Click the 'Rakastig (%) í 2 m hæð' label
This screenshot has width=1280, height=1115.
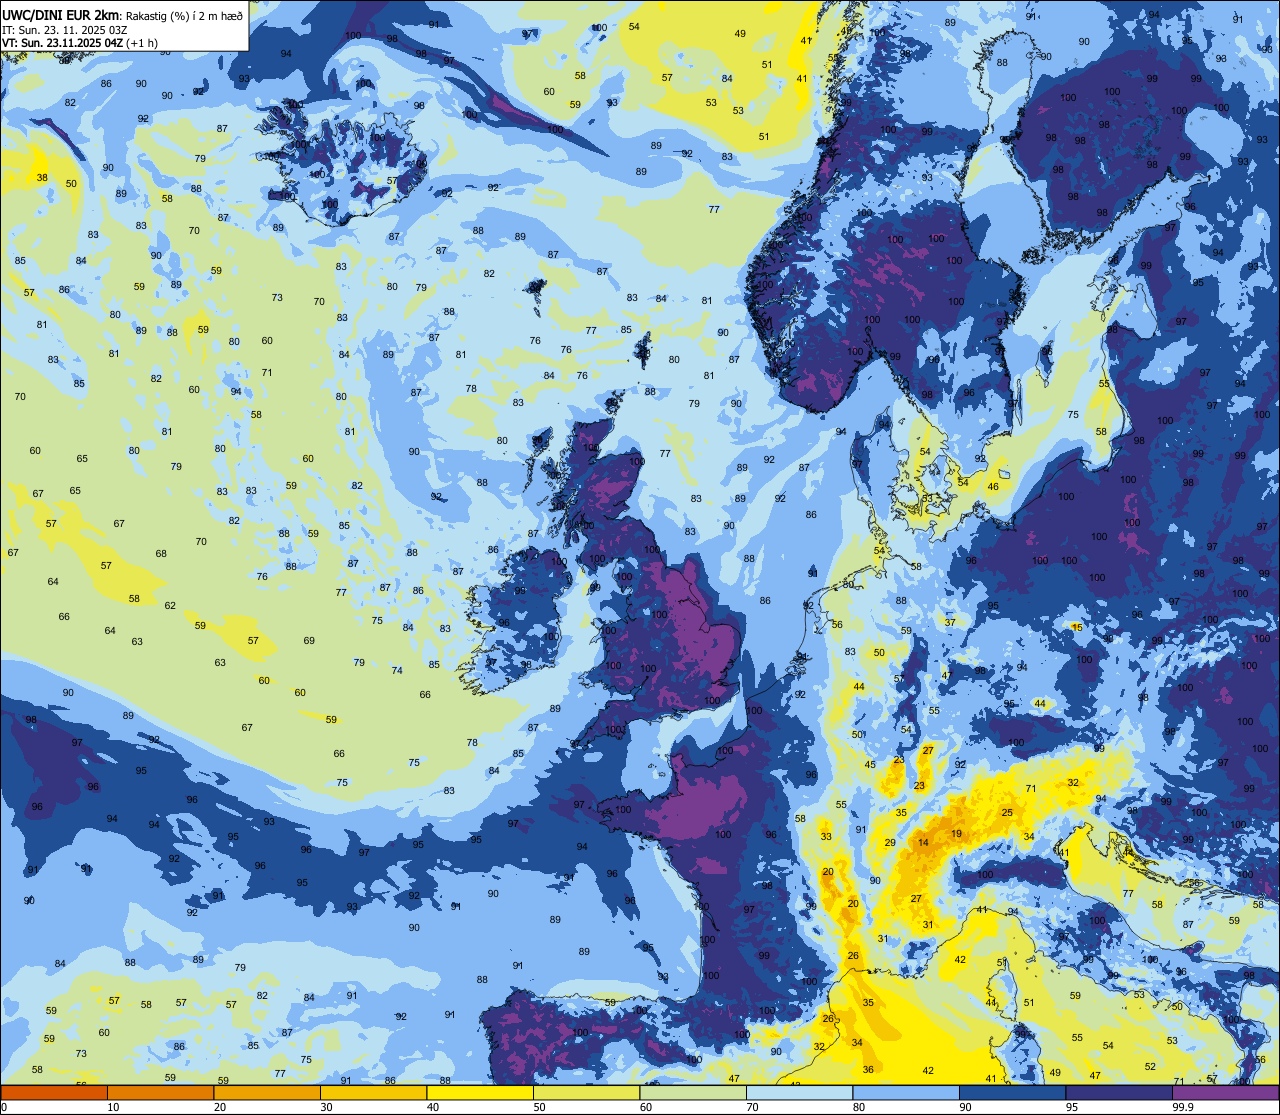(185, 16)
